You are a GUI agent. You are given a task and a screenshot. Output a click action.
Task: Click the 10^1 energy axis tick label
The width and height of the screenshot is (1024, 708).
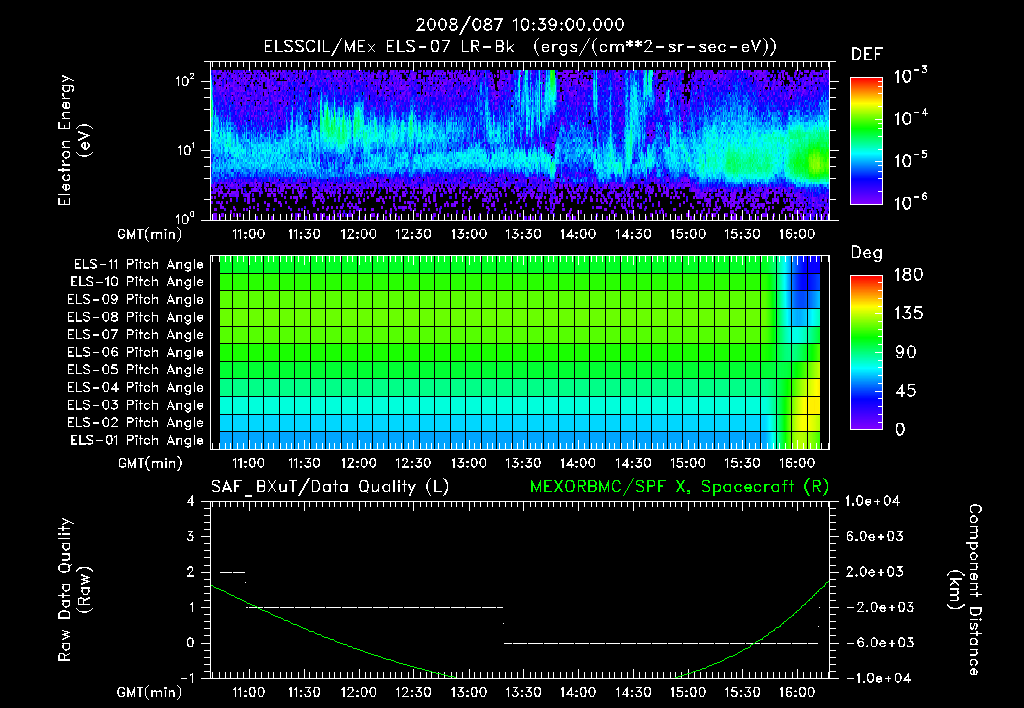tap(185, 150)
